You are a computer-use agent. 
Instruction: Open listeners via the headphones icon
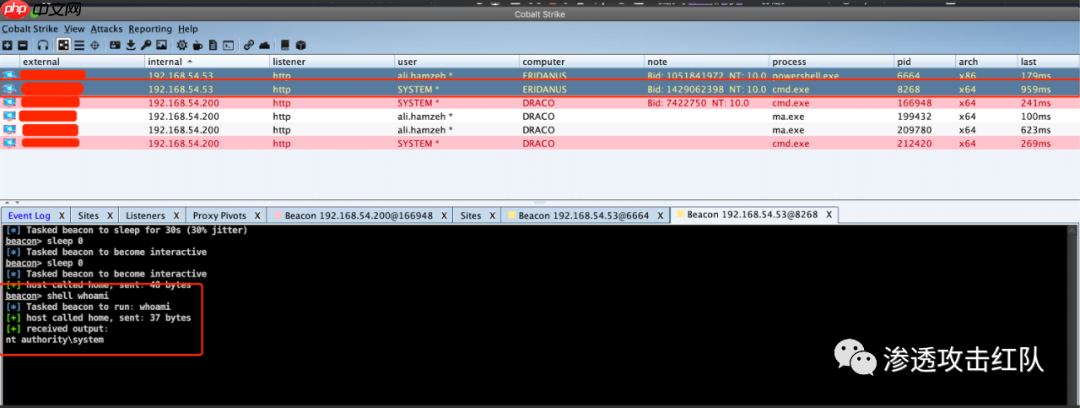point(43,45)
